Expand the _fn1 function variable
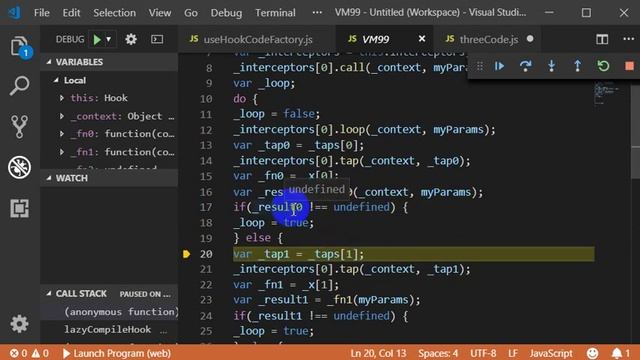 62,152
